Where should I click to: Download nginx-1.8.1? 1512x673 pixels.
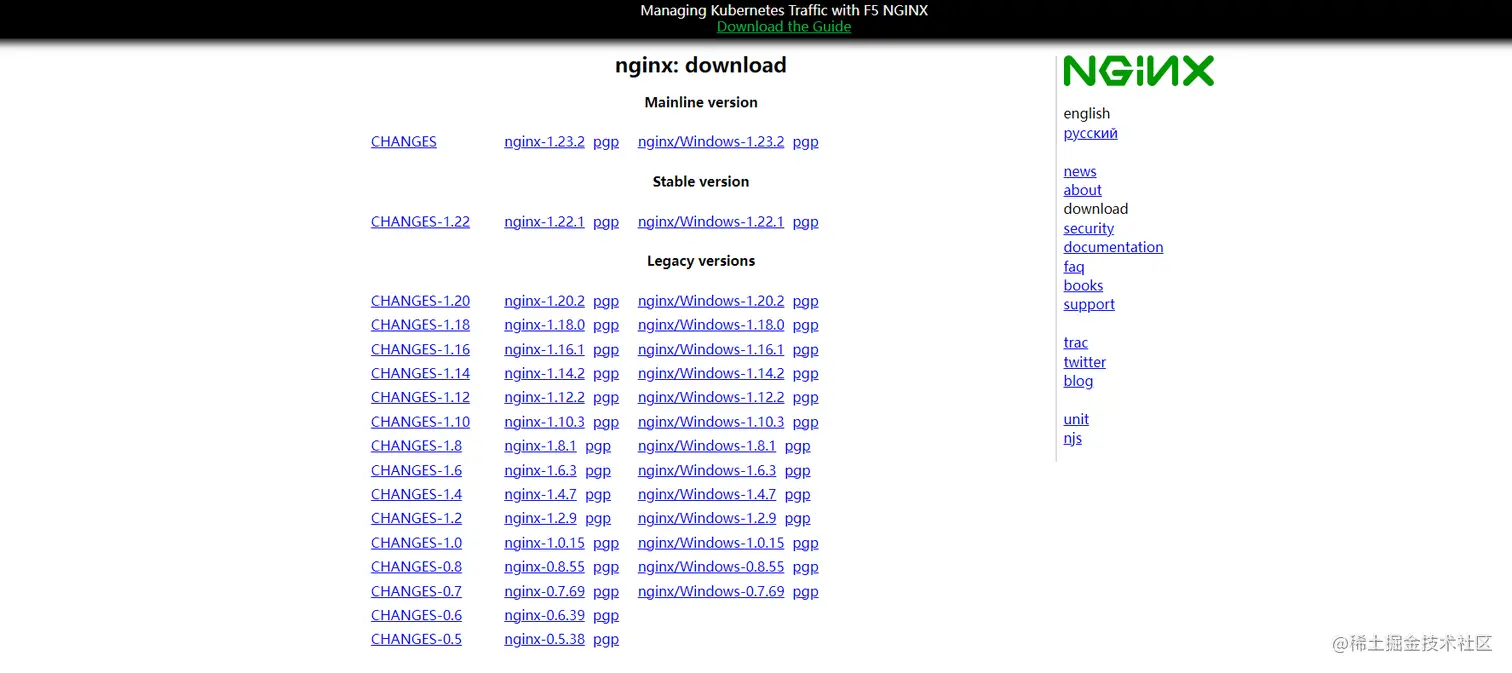[540, 446]
